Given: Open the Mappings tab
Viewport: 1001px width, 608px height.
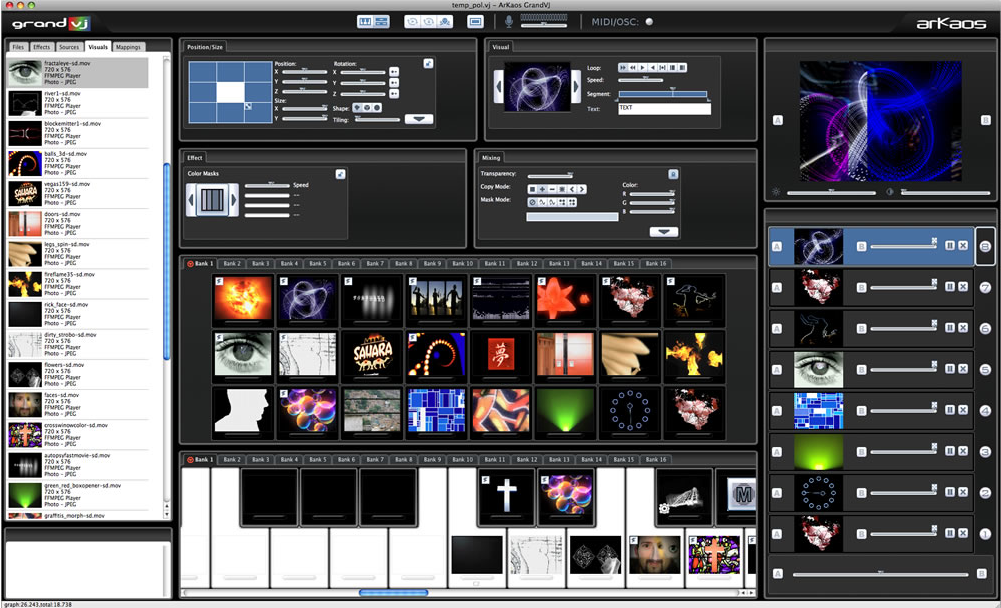Looking at the screenshot, I should [x=128, y=47].
